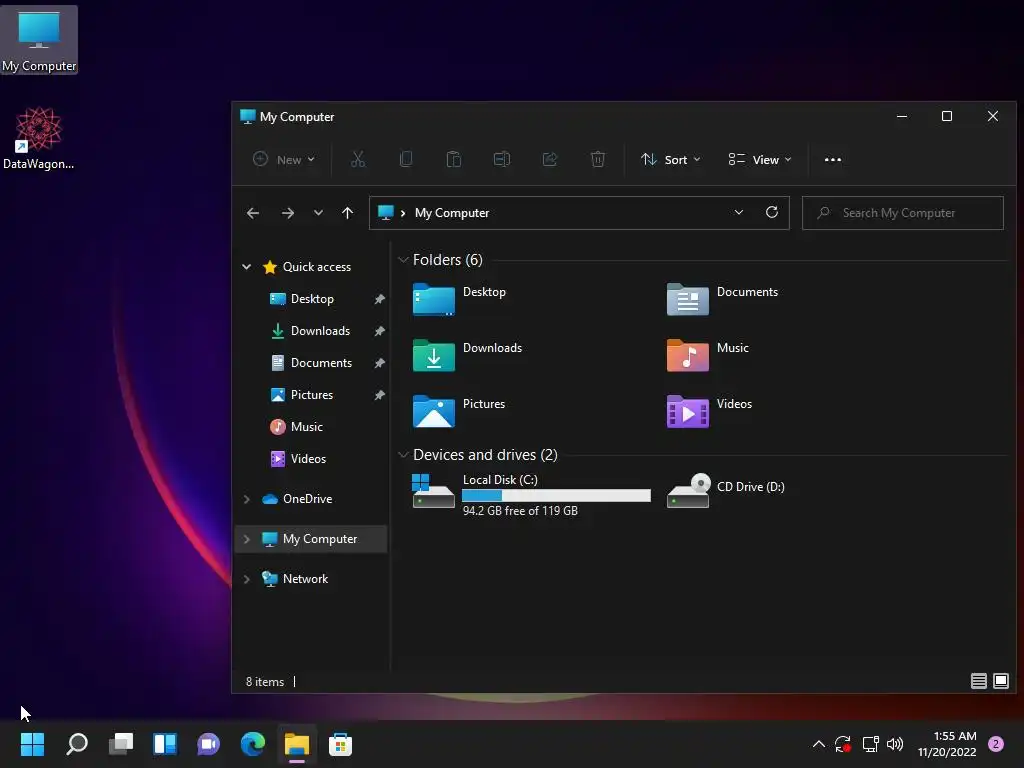Open the Downloads folder icon in Folders
This screenshot has height=768, width=1024.
click(434, 355)
